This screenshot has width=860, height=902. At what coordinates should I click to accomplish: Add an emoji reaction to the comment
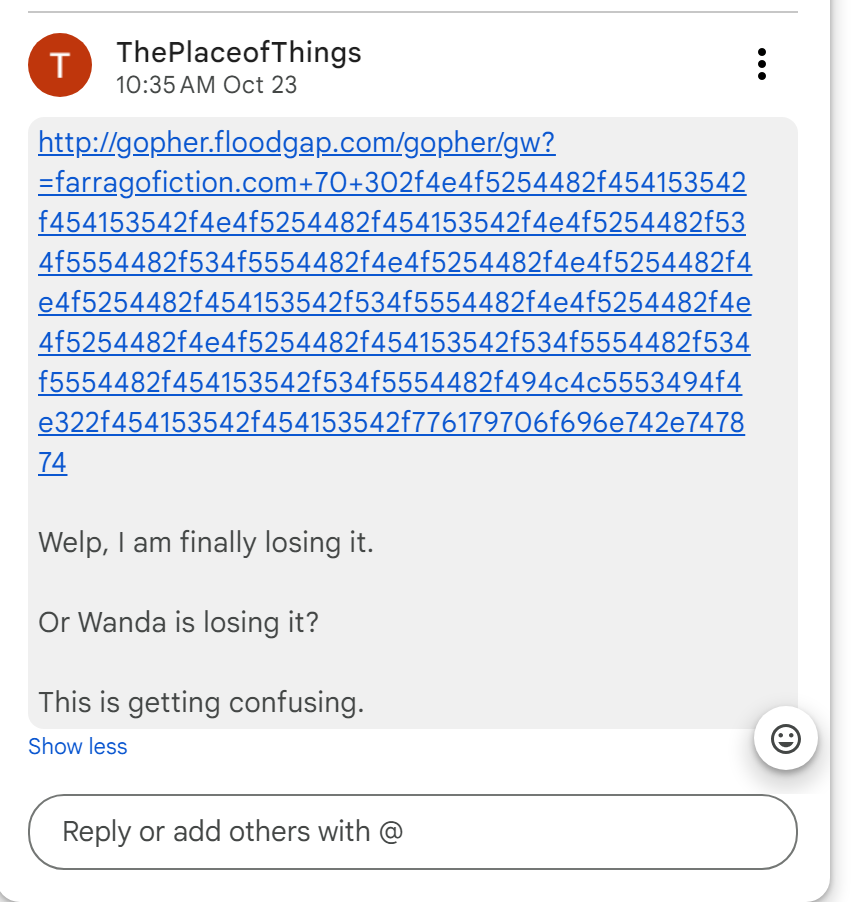pyautogui.click(x=786, y=739)
